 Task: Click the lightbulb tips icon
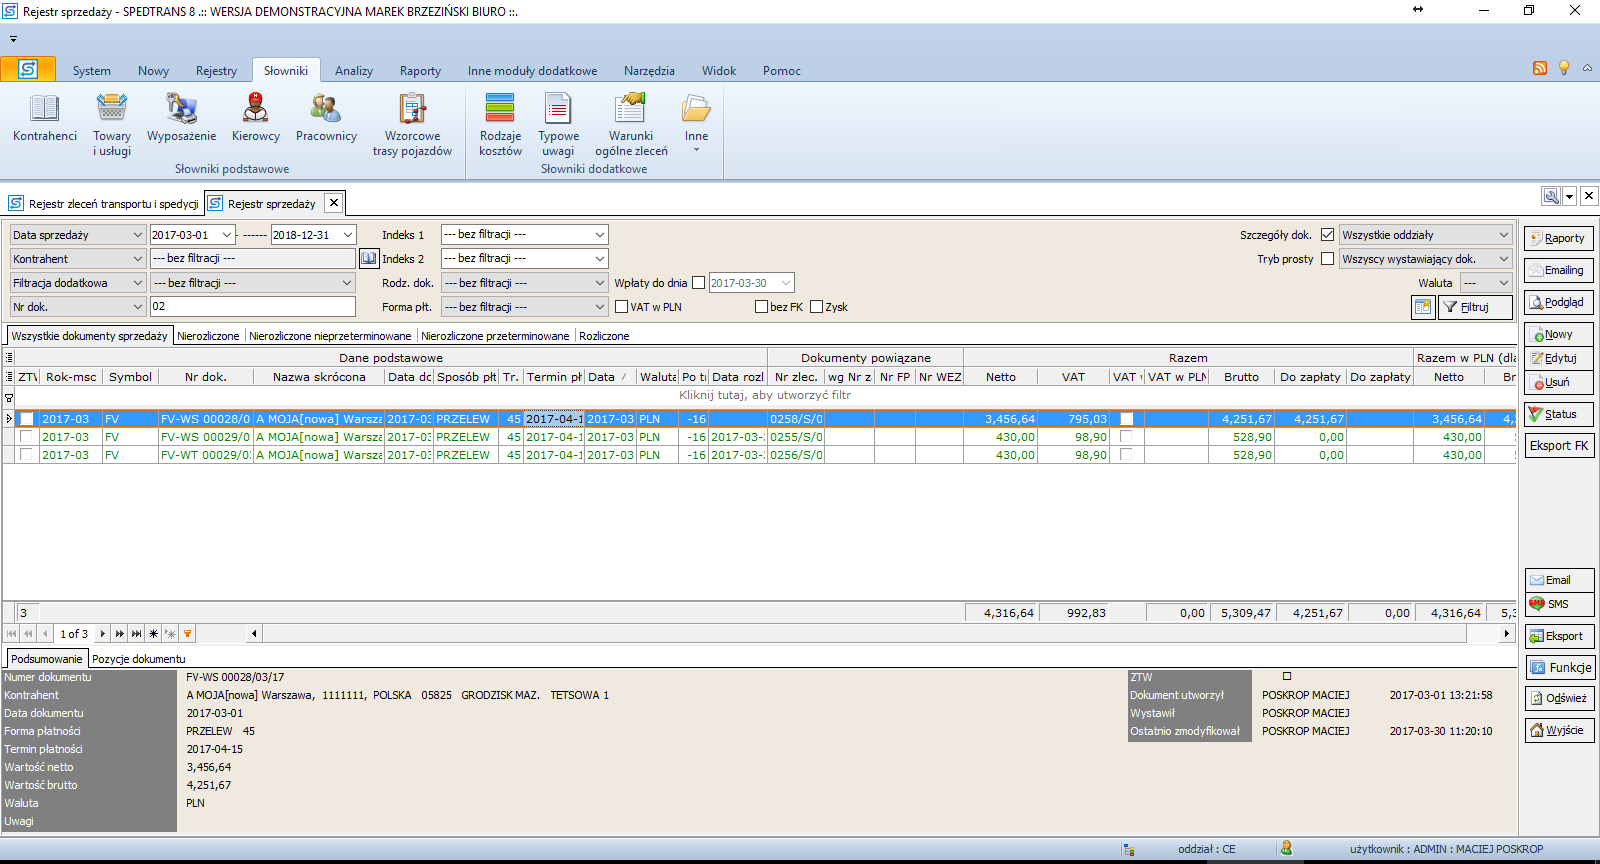coord(1564,68)
